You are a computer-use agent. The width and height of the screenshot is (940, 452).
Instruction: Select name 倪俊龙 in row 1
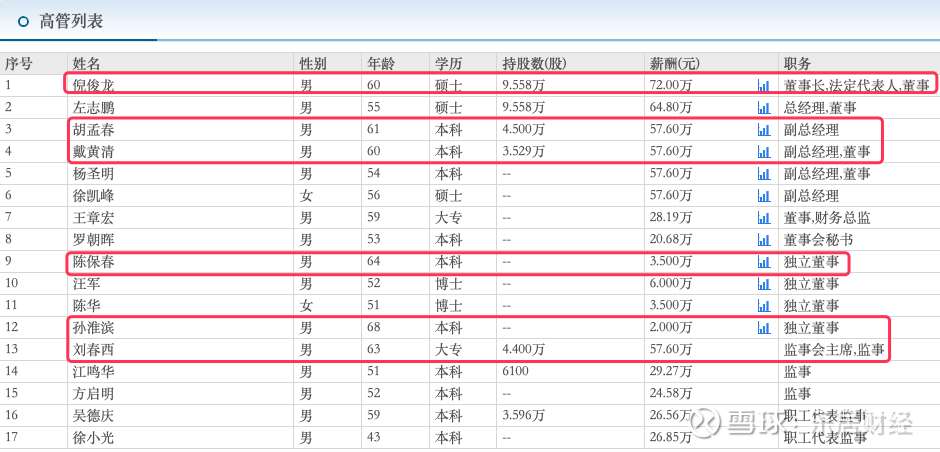(x=93, y=86)
